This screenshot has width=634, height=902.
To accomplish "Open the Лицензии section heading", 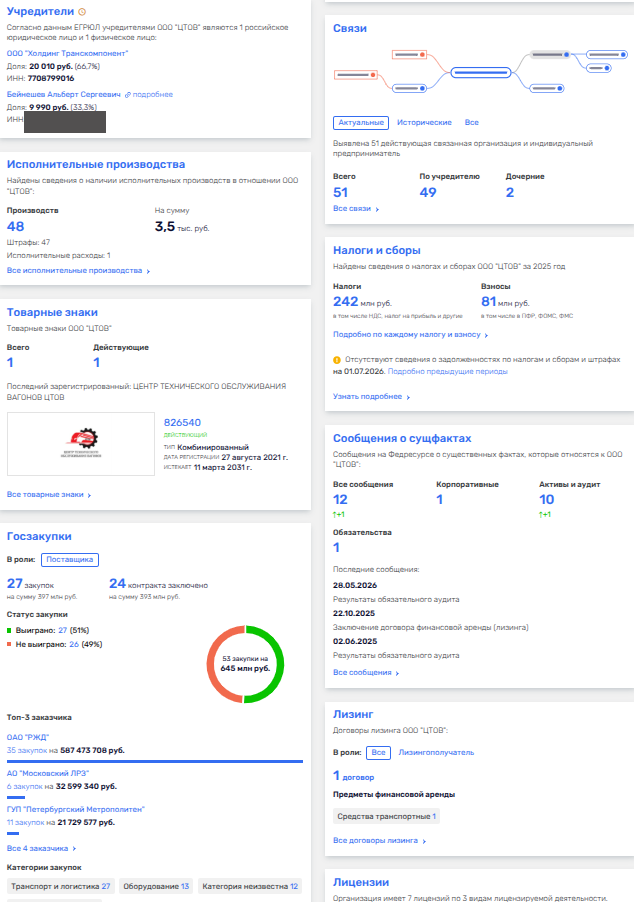I will click(x=361, y=882).
